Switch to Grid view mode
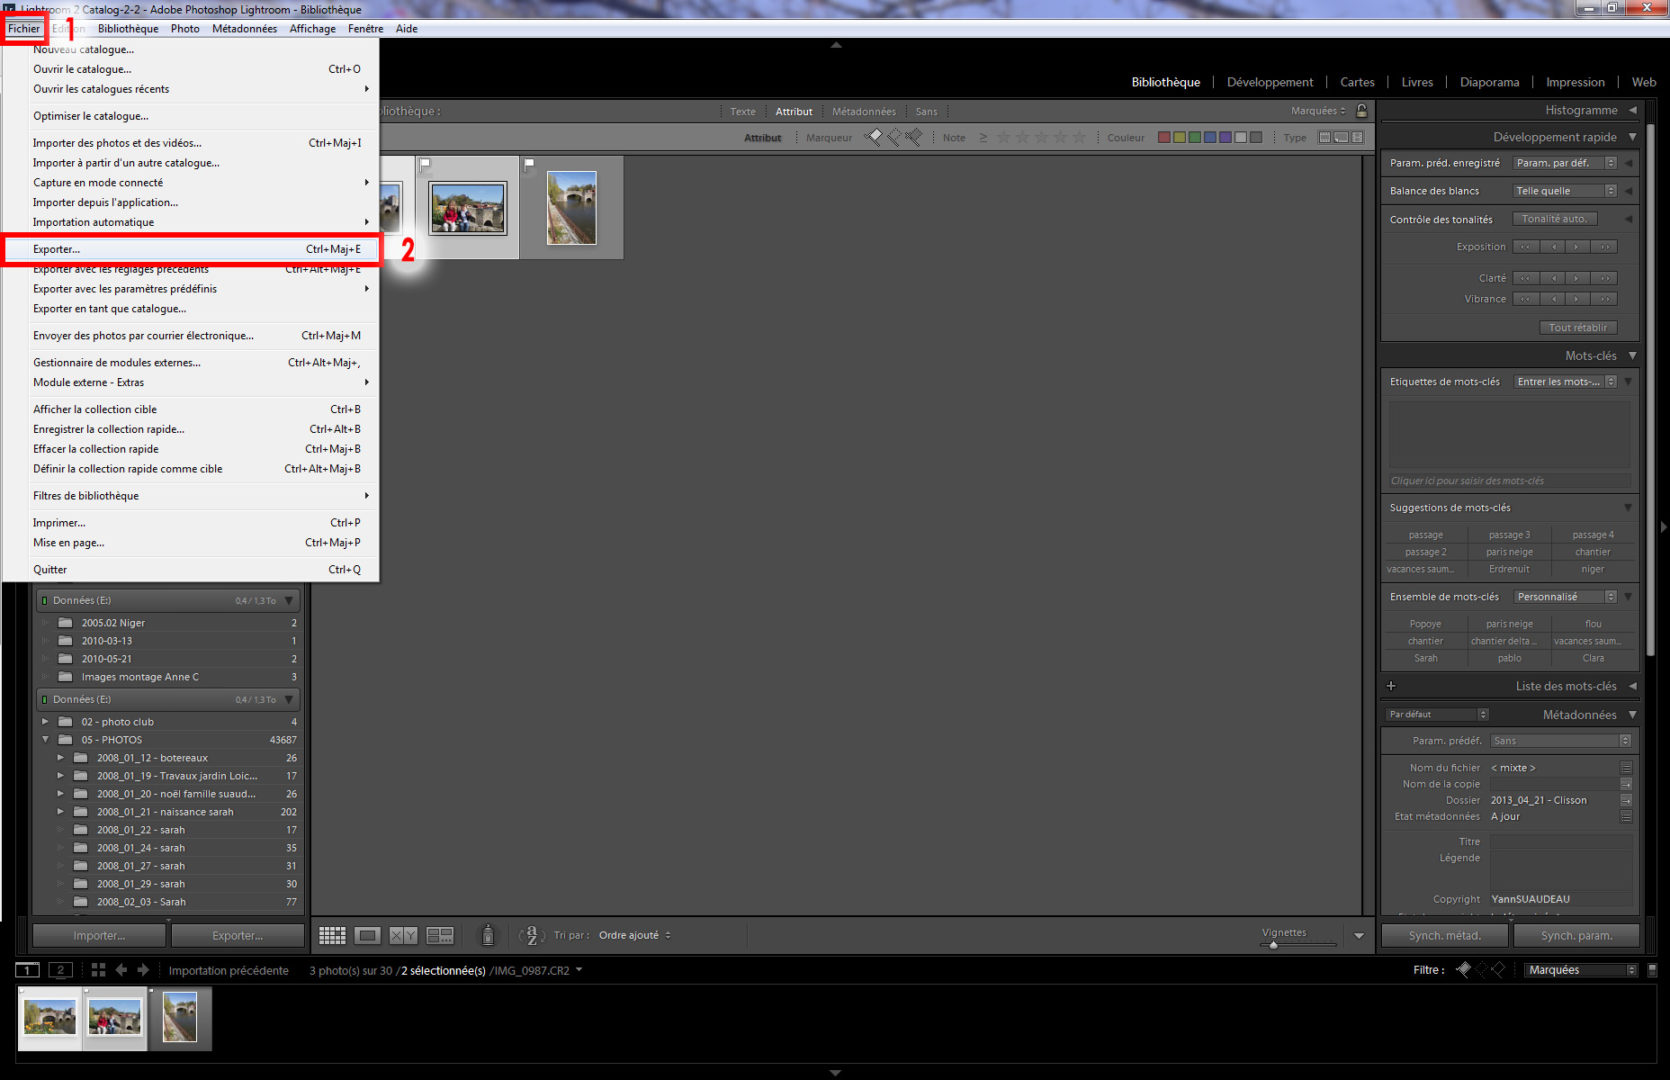The height and width of the screenshot is (1080, 1670). coord(332,935)
